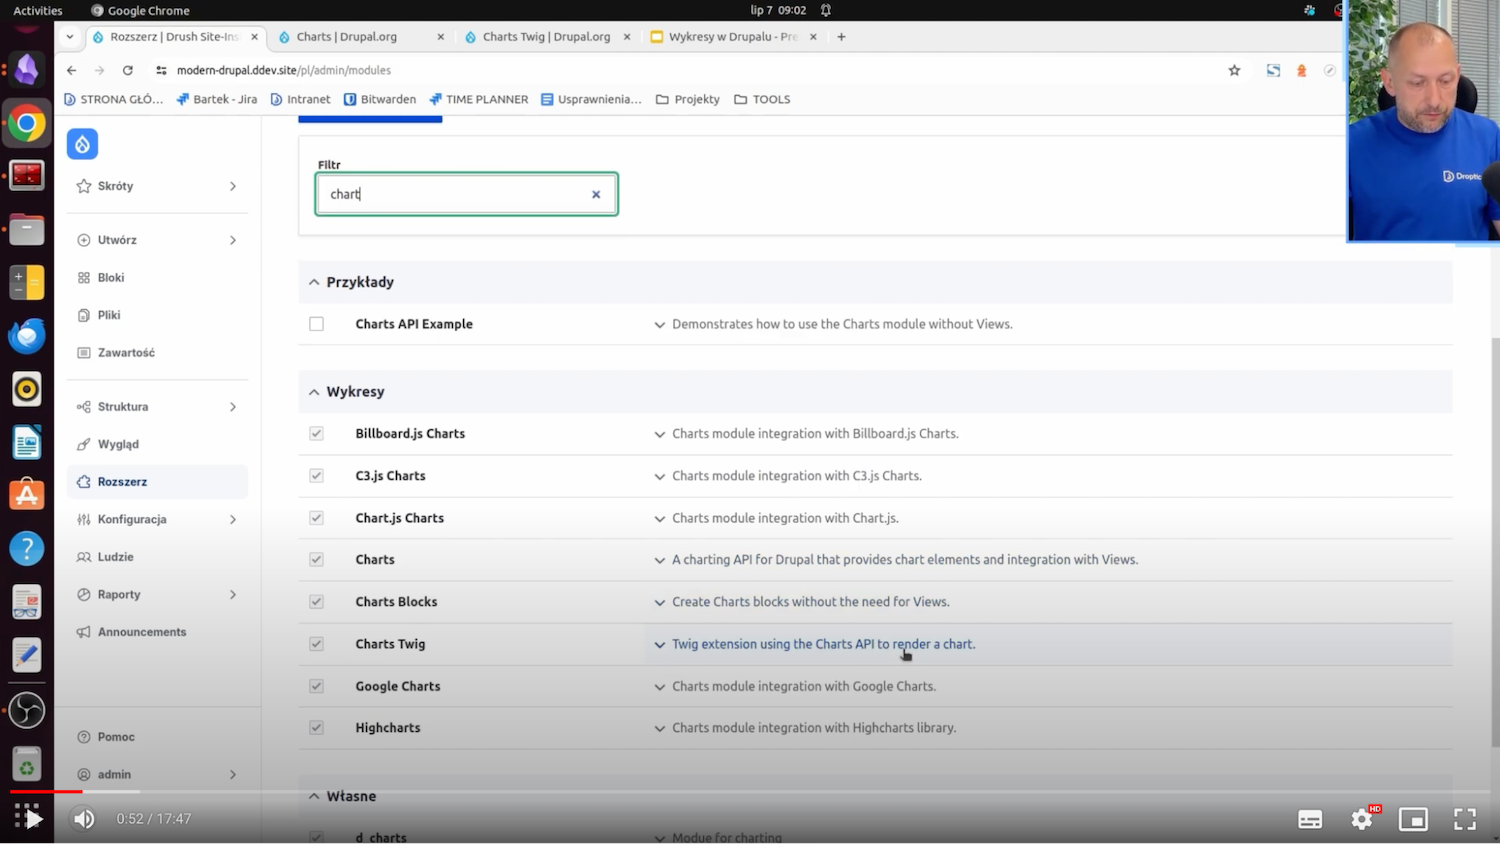Clear the Filtr field with X icon
1500x844 pixels.
tap(596, 194)
